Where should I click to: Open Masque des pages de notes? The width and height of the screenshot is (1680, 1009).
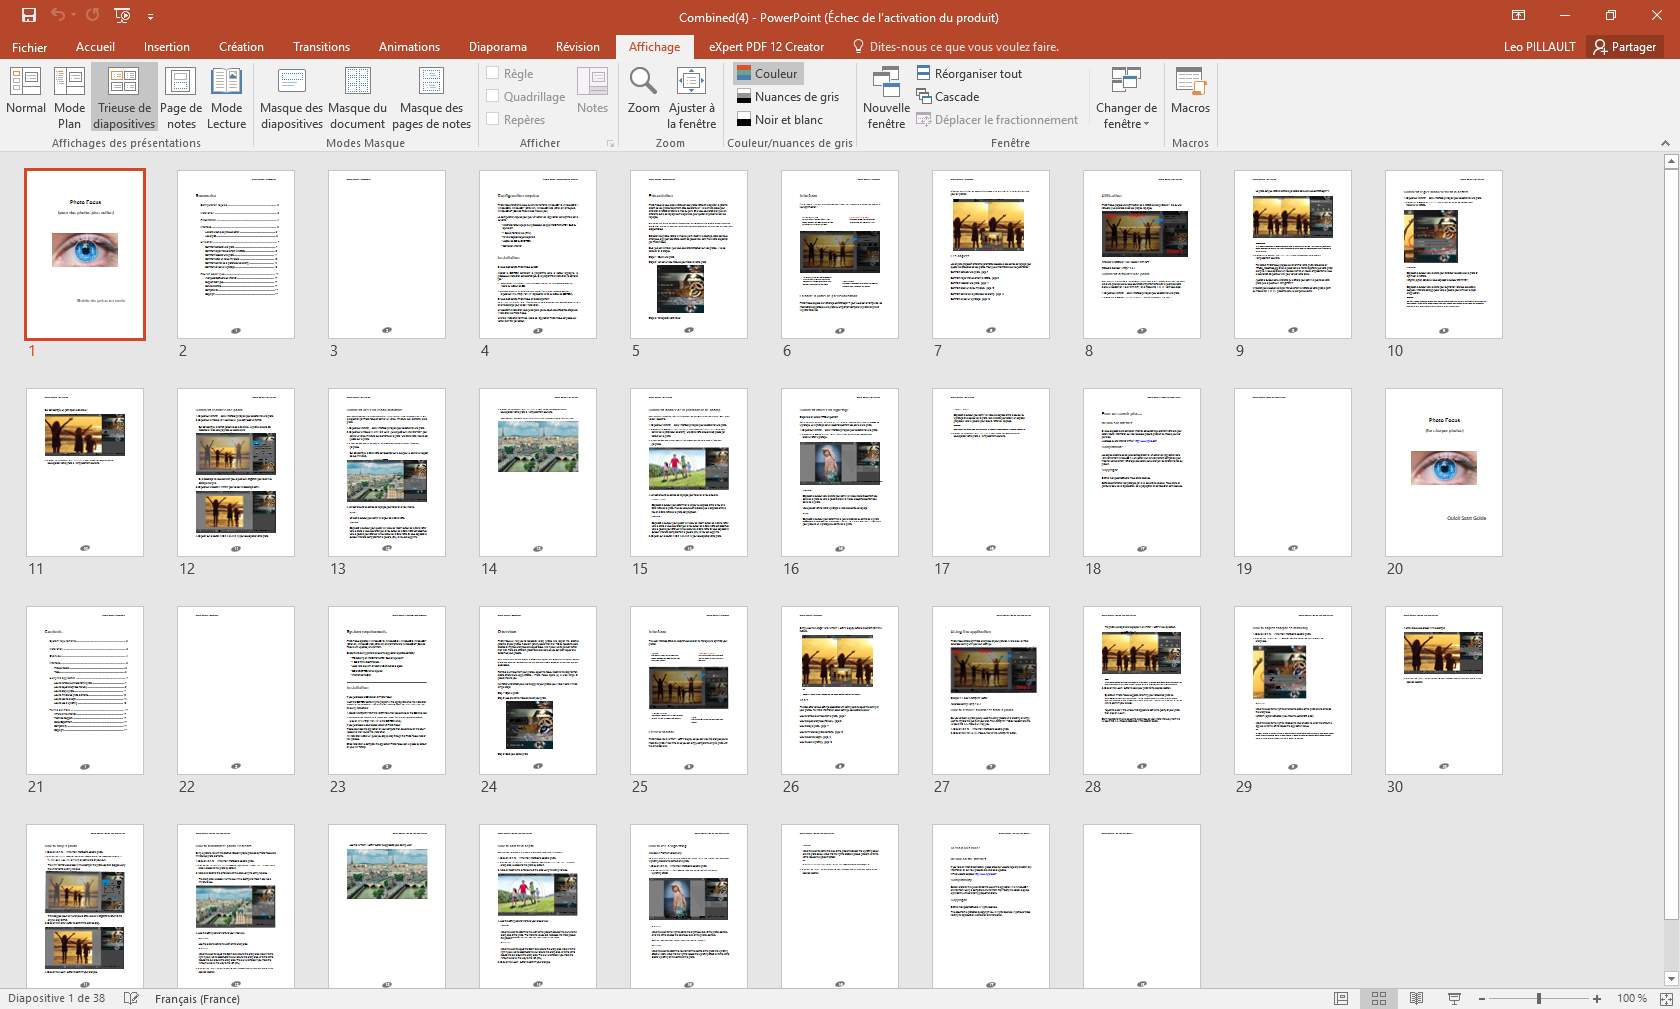point(431,98)
